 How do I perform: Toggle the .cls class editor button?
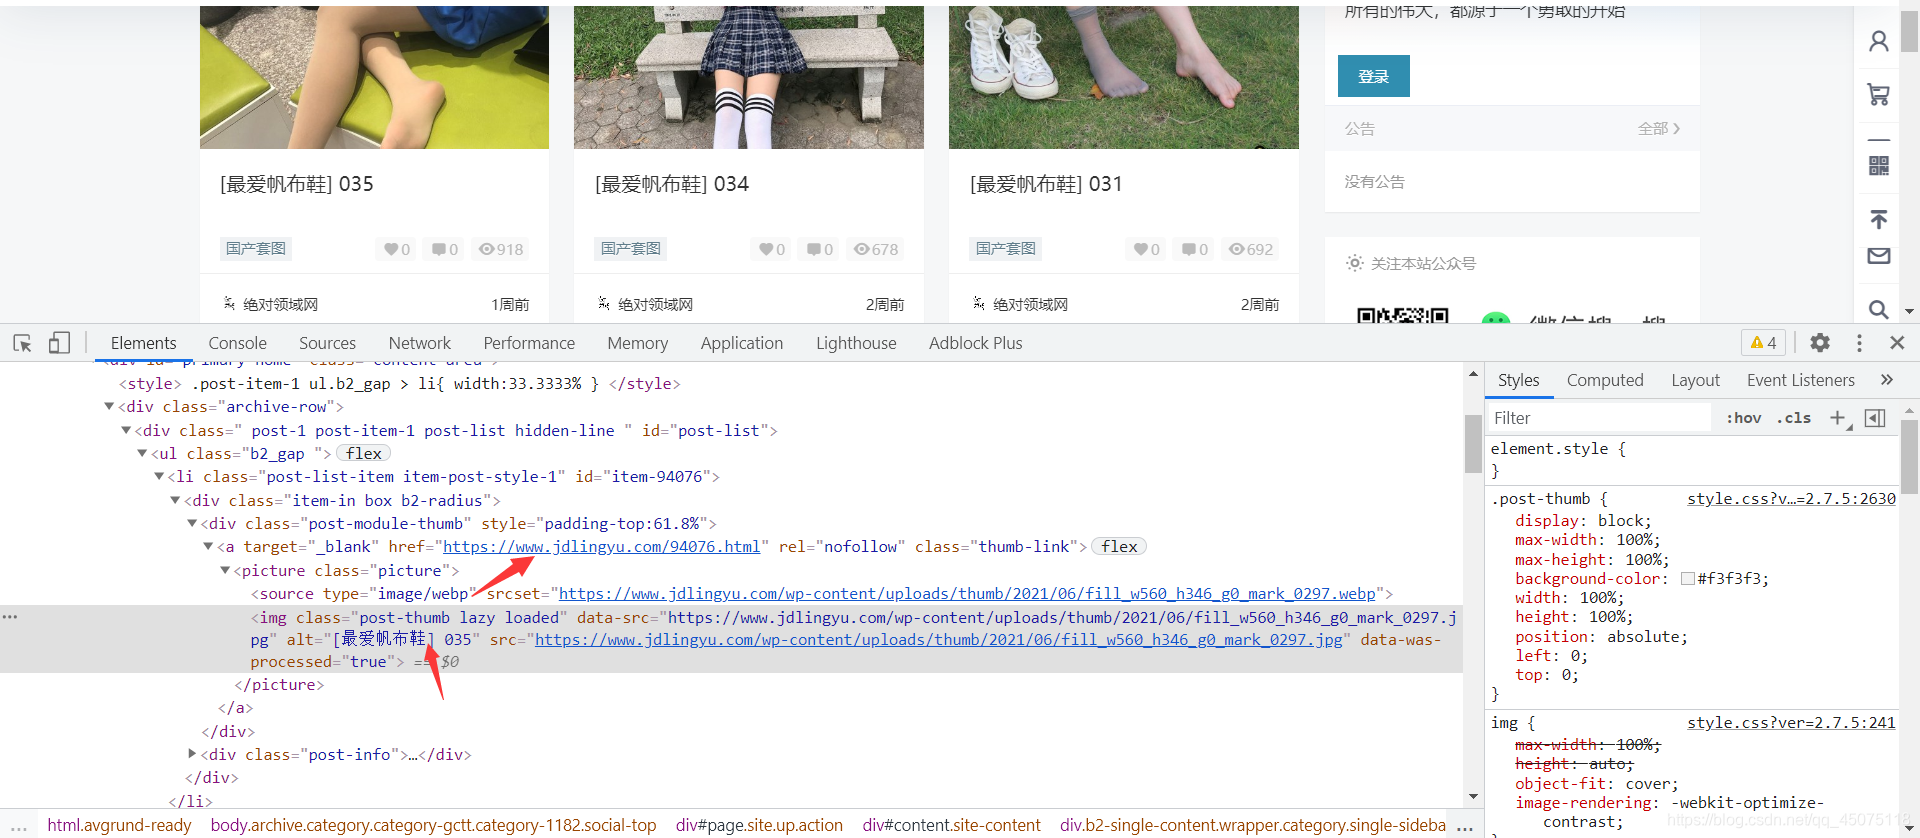pos(1794,418)
